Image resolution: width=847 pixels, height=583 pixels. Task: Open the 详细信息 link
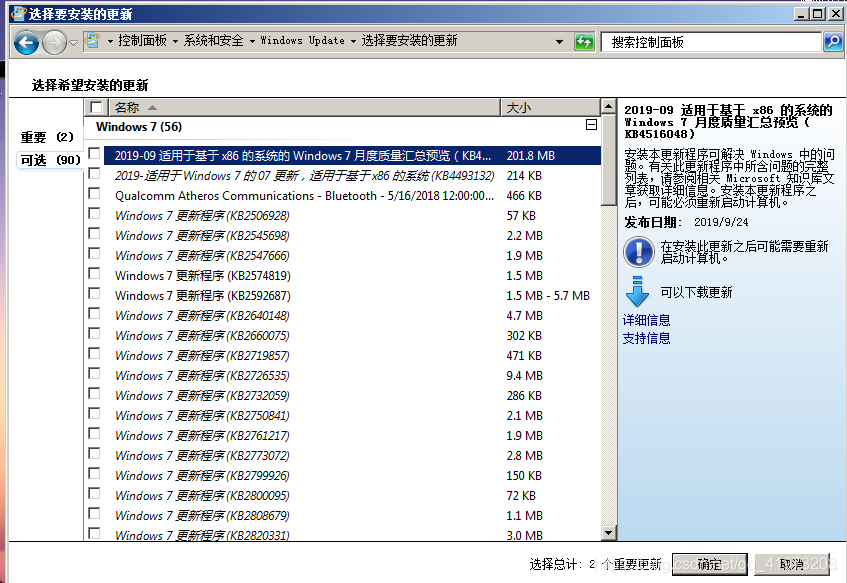(646, 320)
